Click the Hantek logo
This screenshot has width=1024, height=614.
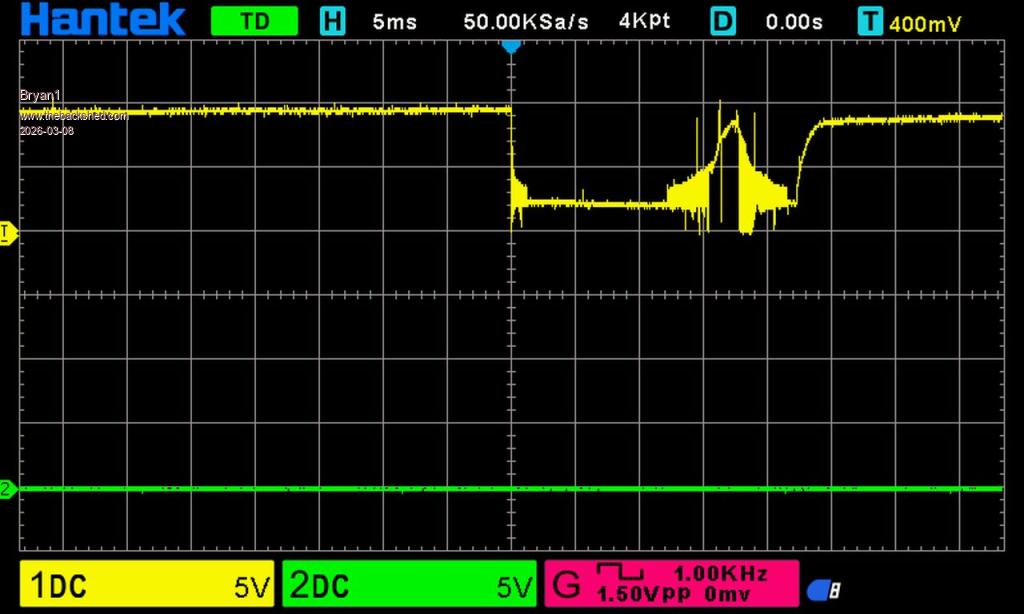93,19
